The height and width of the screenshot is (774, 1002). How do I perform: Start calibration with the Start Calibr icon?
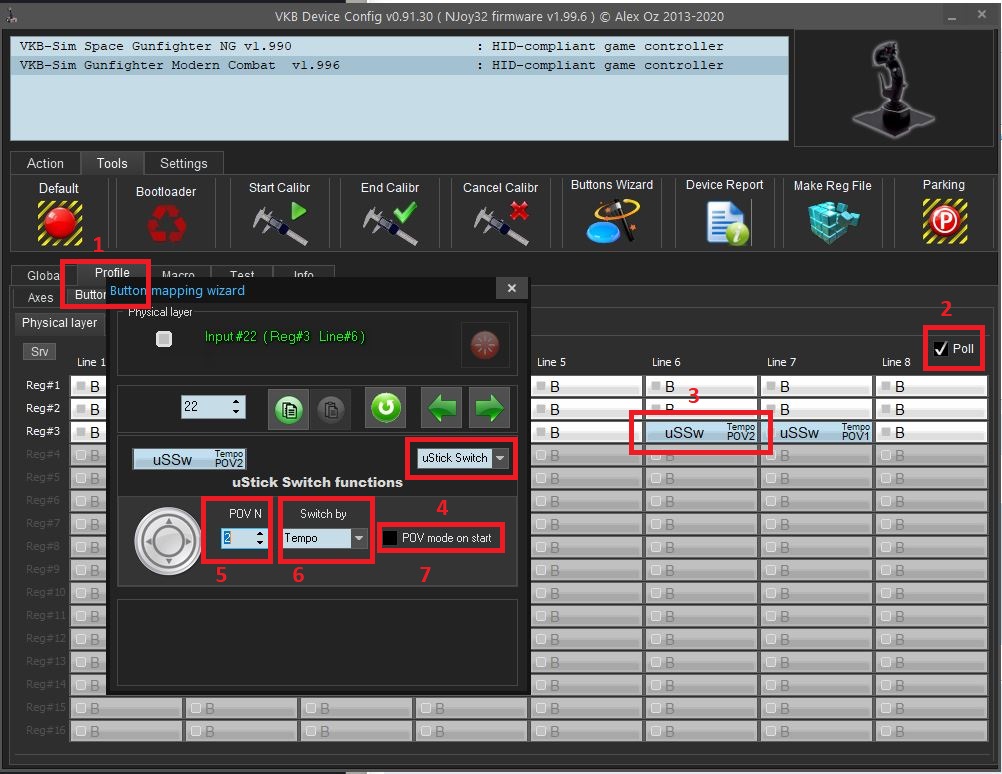(280, 222)
